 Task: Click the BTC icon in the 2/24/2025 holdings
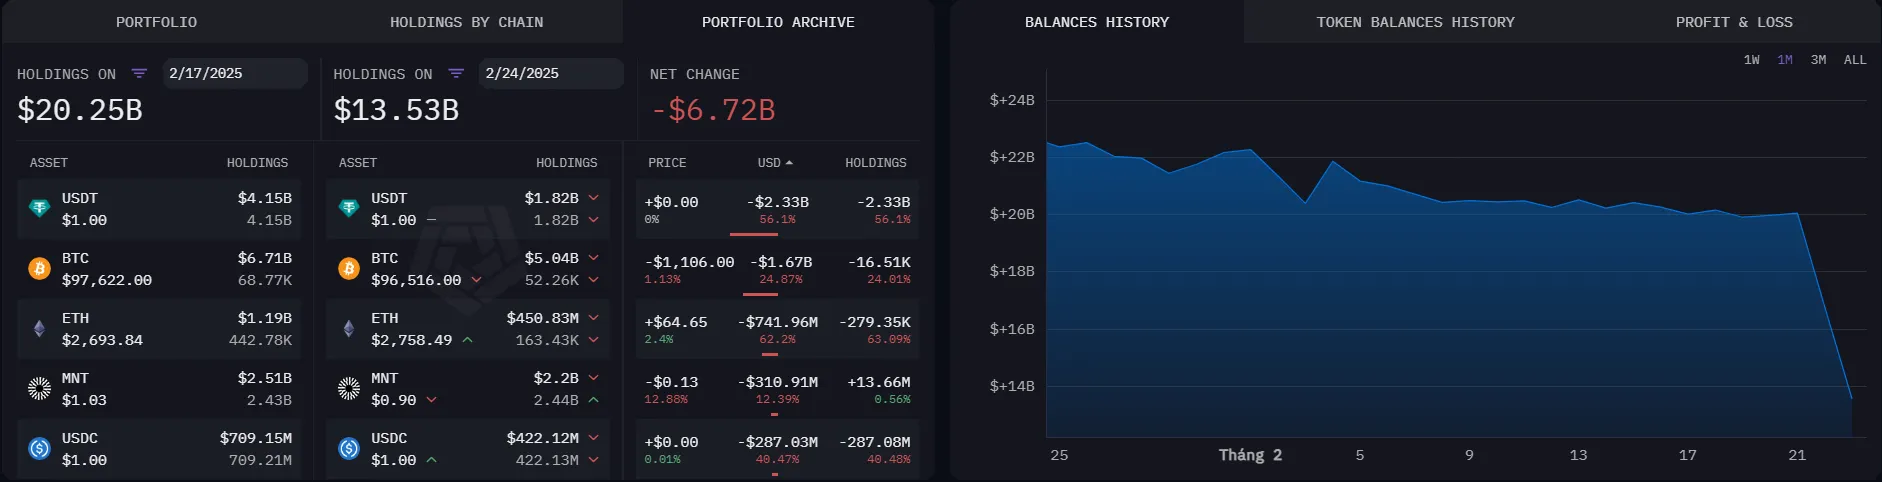(x=349, y=269)
